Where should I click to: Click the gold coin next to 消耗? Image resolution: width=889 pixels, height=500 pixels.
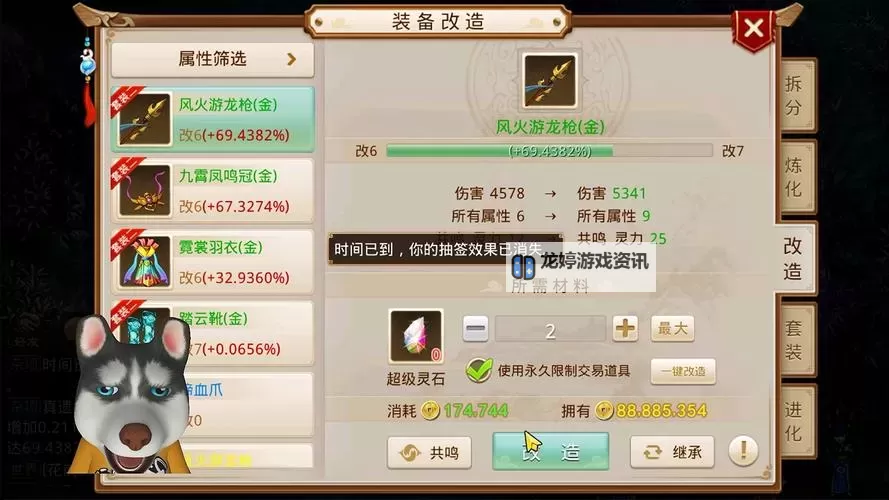pyautogui.click(x=430, y=410)
